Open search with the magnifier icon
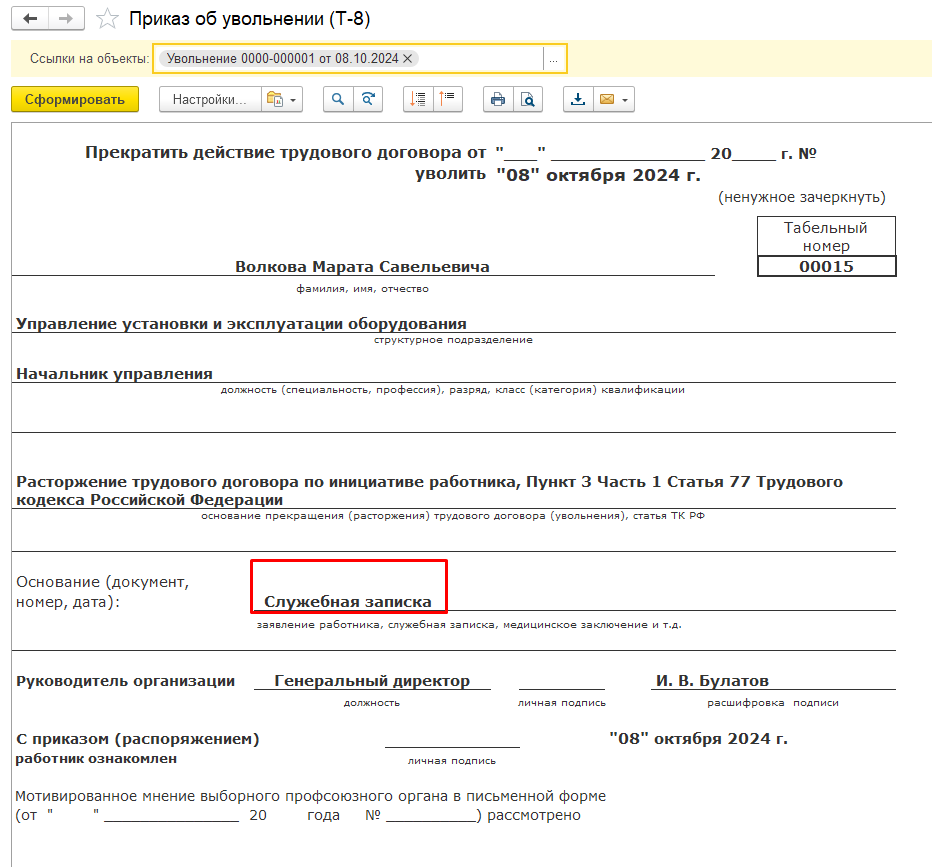Screen dimensions: 932x867 point(338,99)
